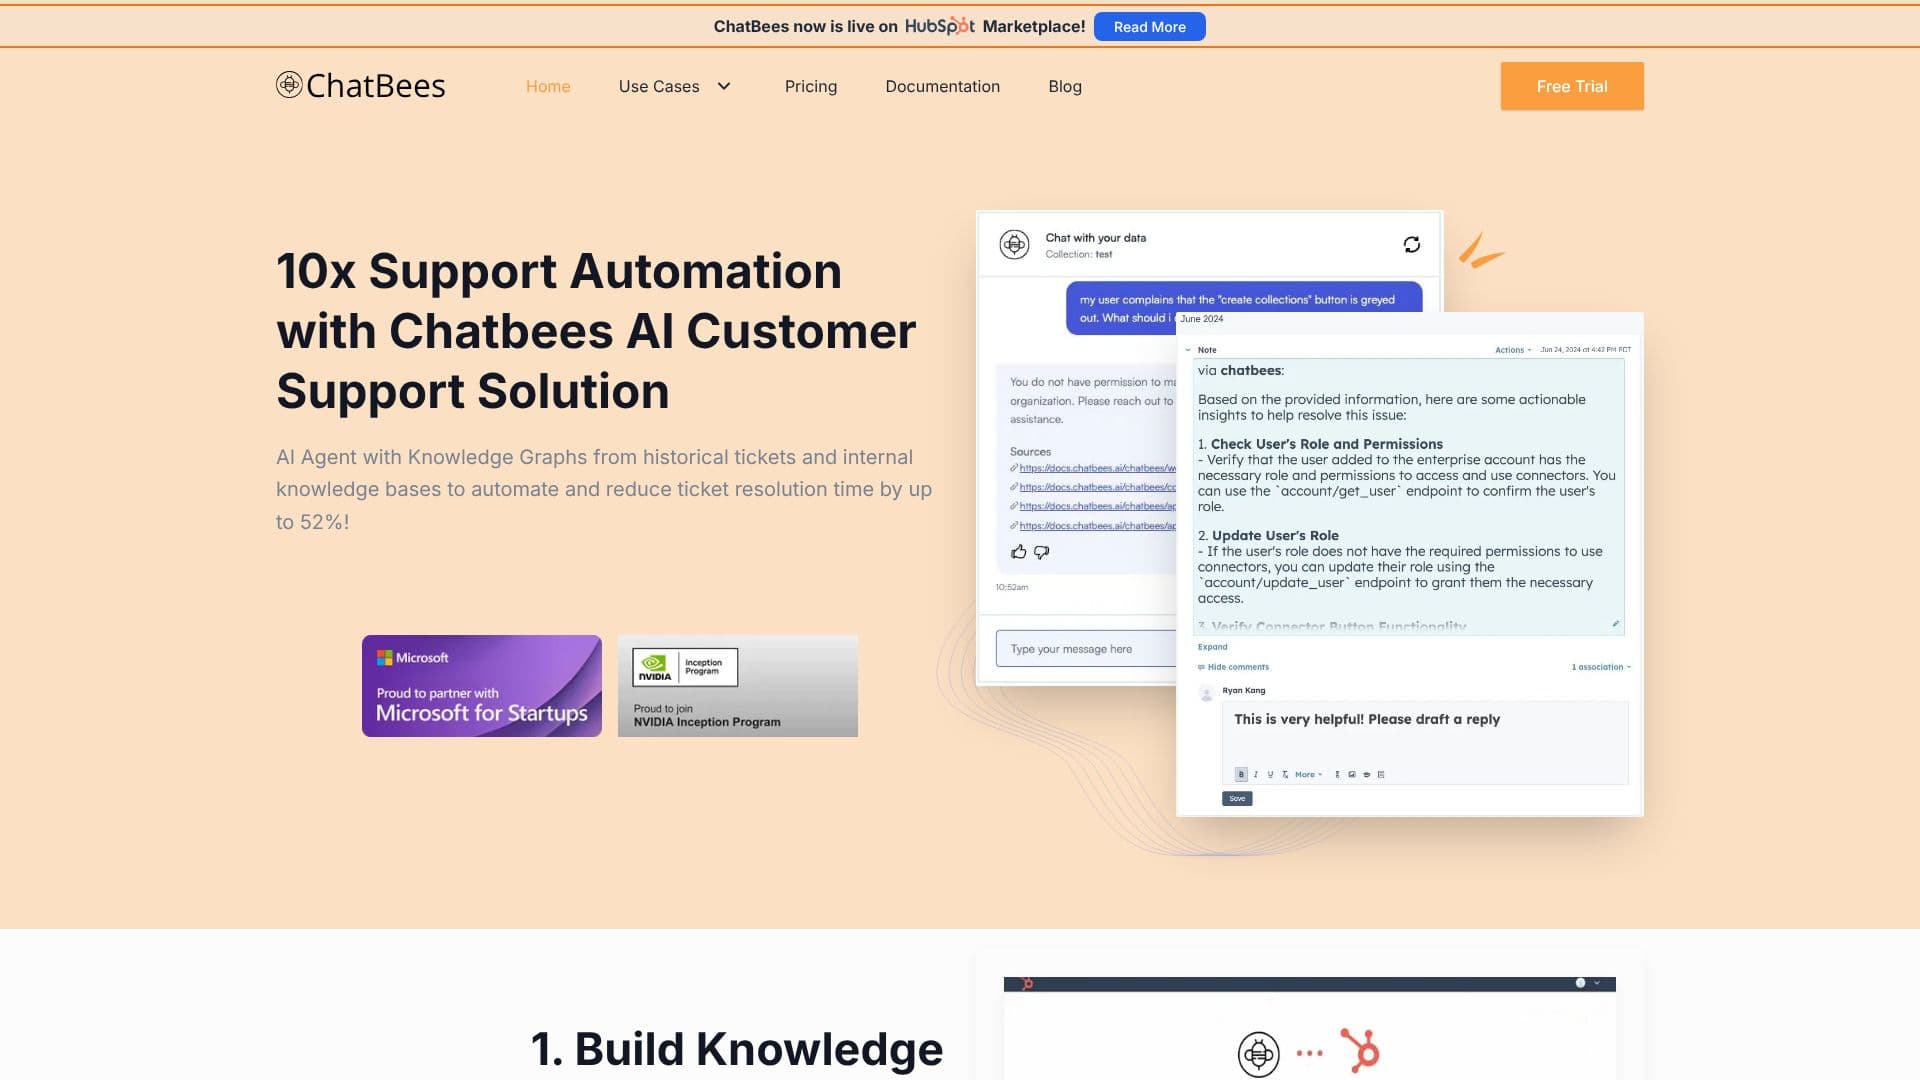Viewport: 1920px width, 1080px height.
Task: Click the Use Cases menu label
Action: point(659,86)
